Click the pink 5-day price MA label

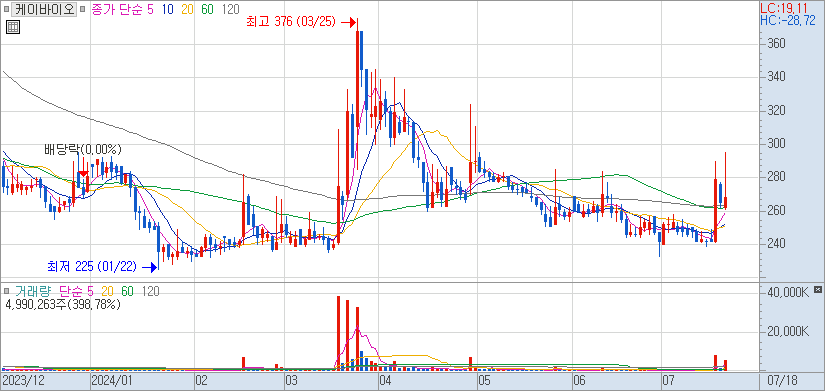[150, 9]
